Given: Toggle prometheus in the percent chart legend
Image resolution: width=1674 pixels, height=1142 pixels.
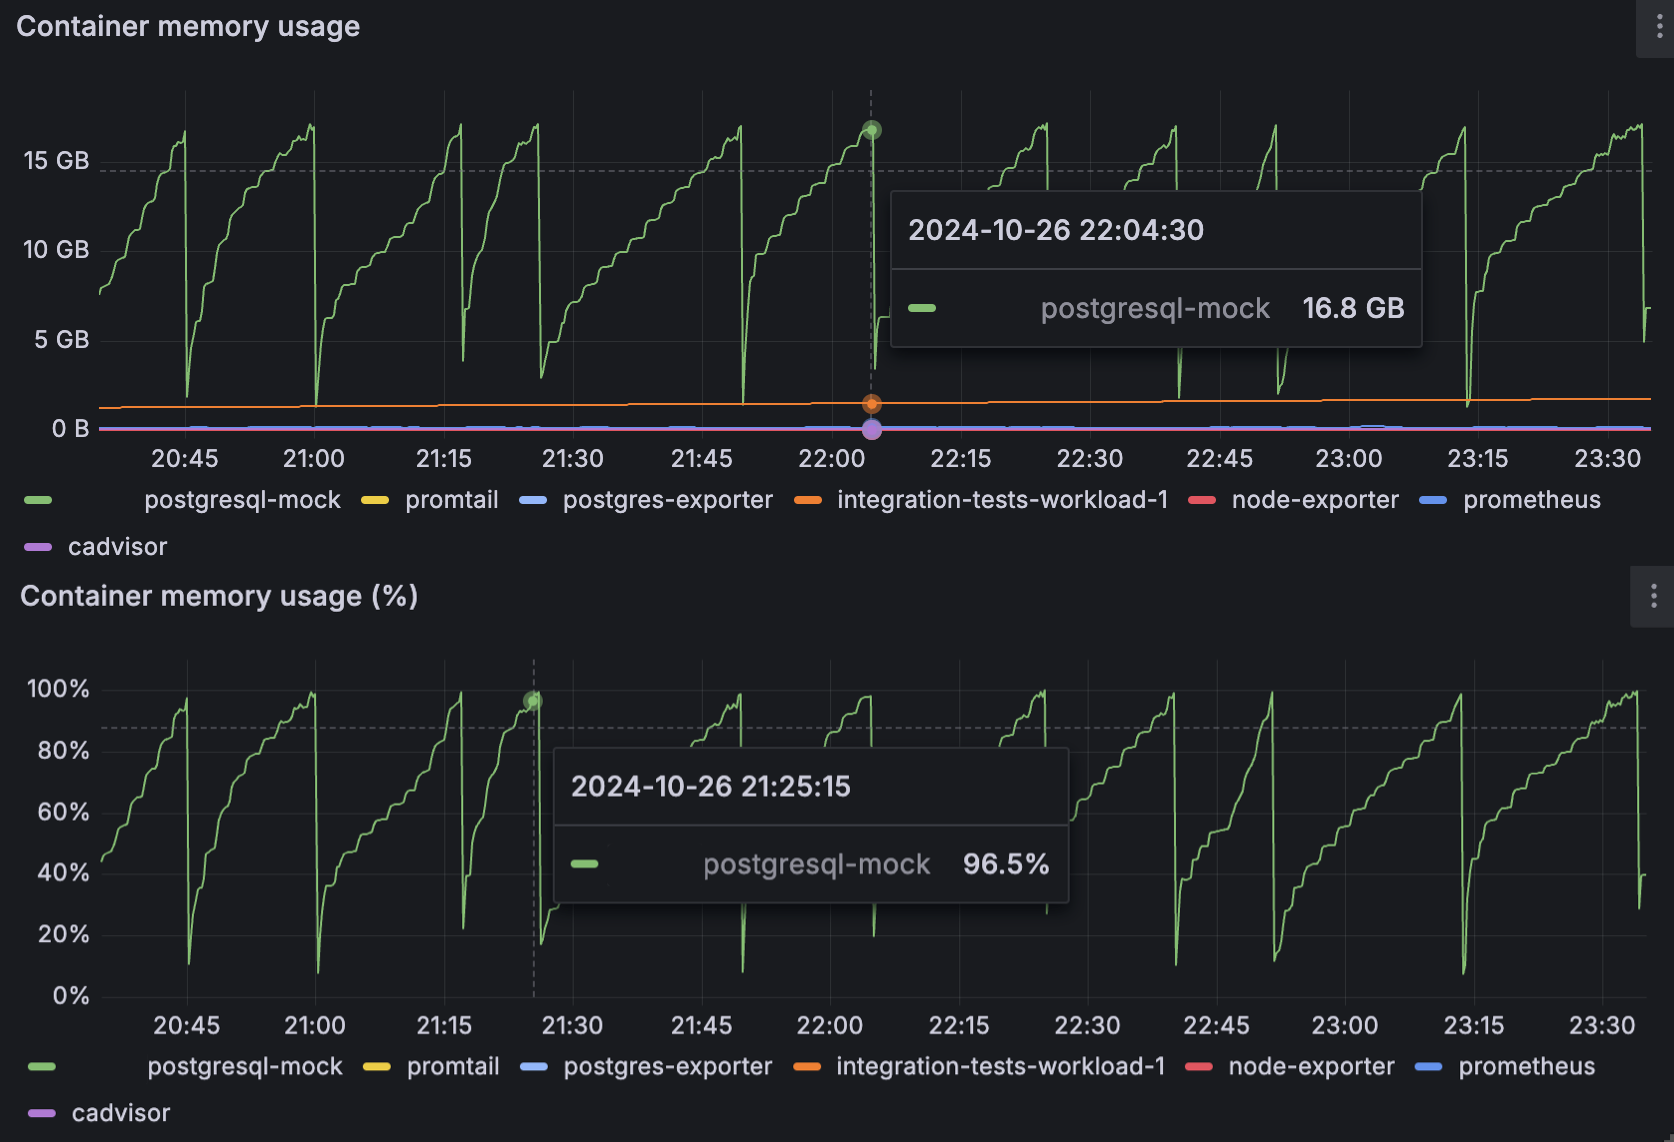Looking at the screenshot, I should pos(1526,1067).
